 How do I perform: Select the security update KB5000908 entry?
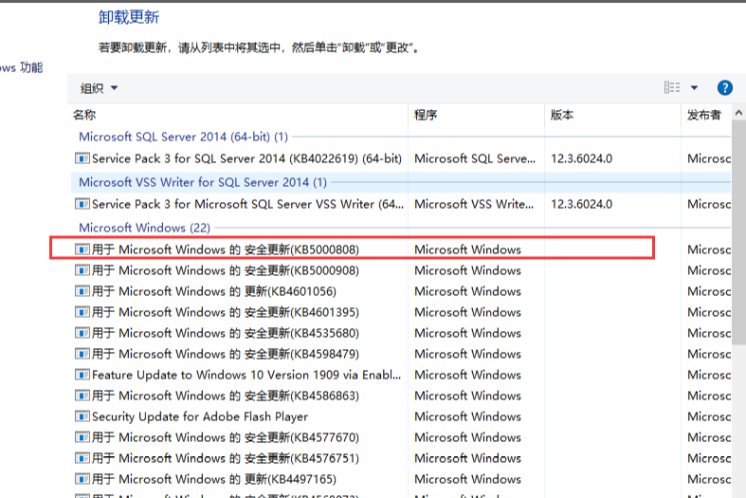pyautogui.click(x=225, y=270)
